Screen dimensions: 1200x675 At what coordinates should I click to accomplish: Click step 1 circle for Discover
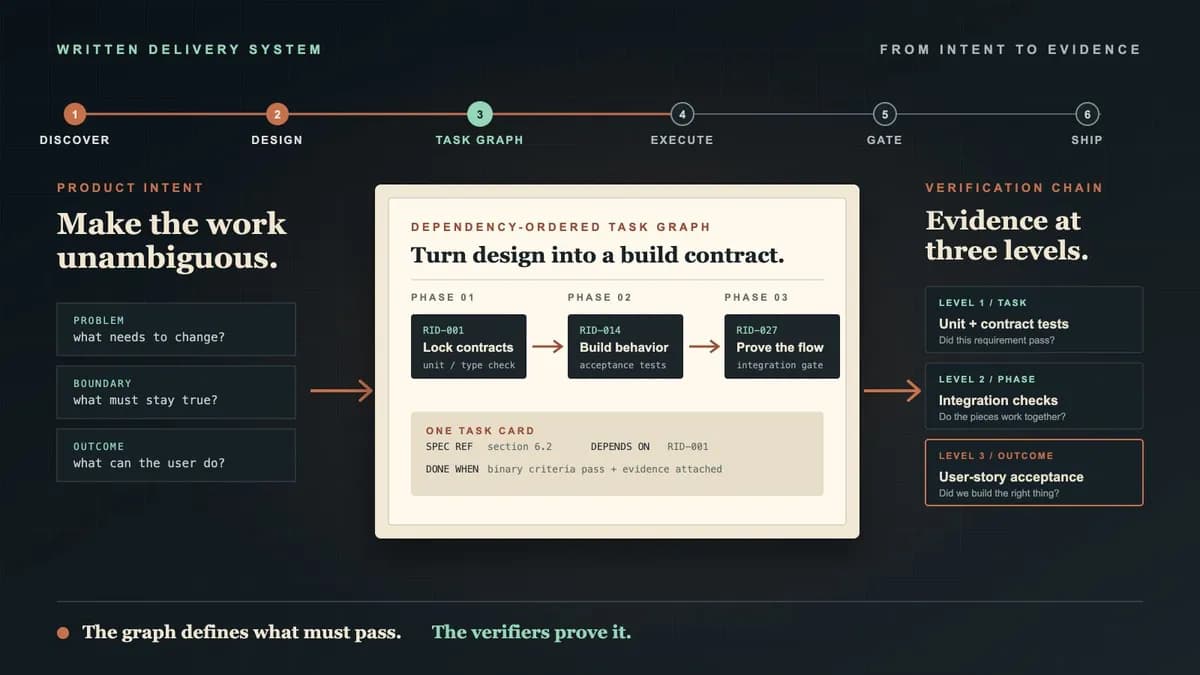point(74,114)
